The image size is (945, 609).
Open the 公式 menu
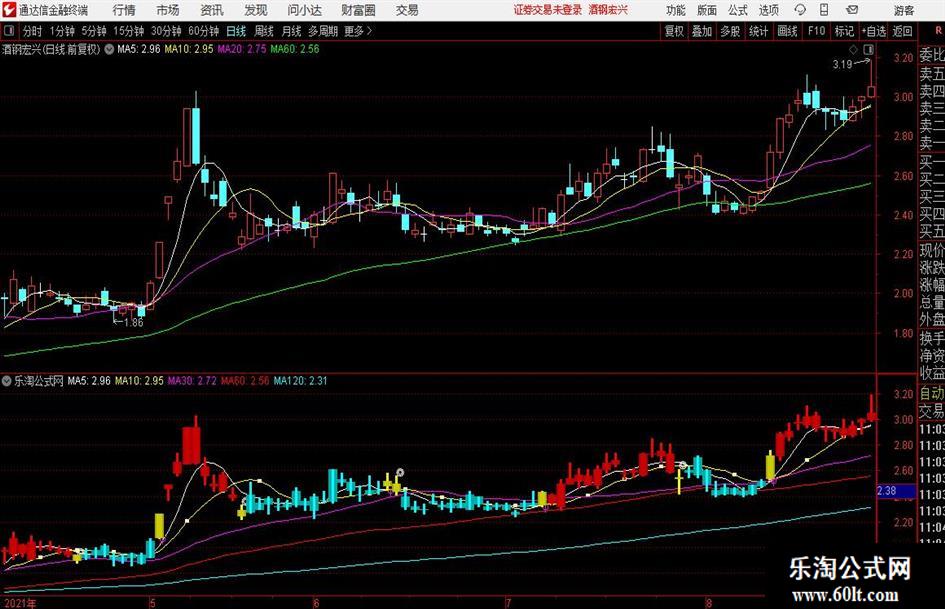click(738, 10)
